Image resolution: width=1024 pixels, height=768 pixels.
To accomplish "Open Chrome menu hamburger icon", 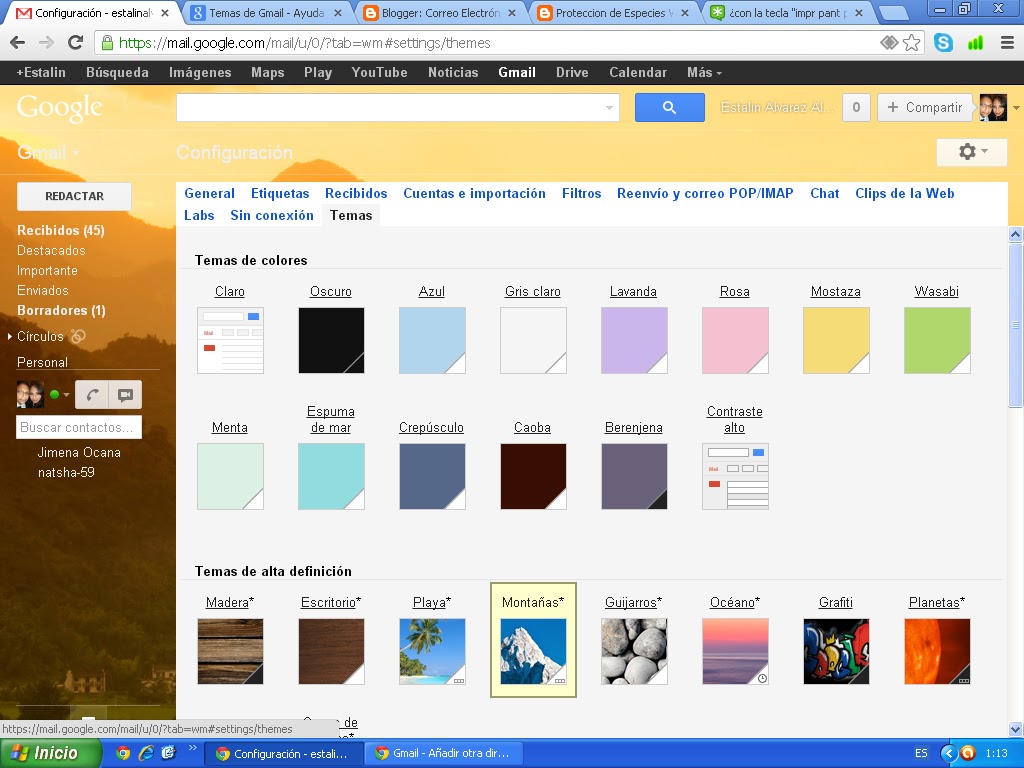I will click(1007, 43).
